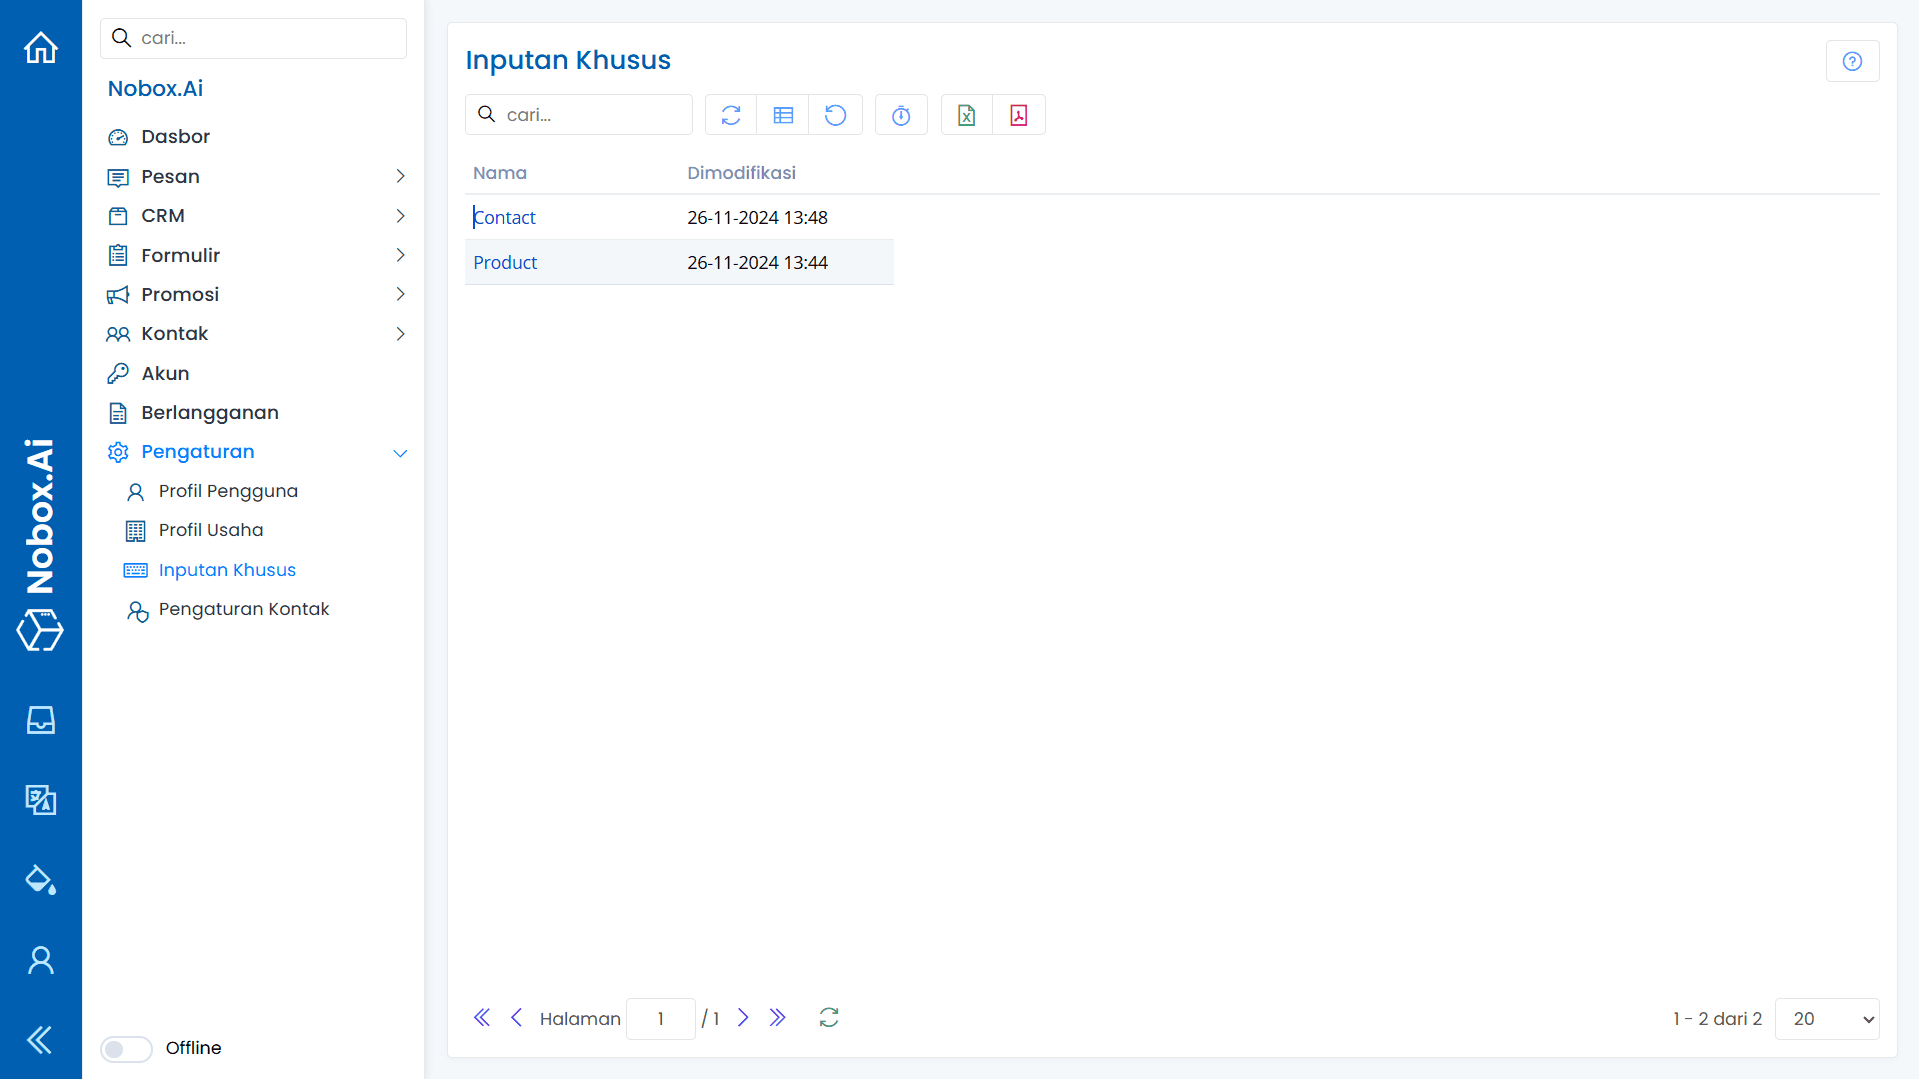Collapse the Pengaturan section

[x=400, y=452]
